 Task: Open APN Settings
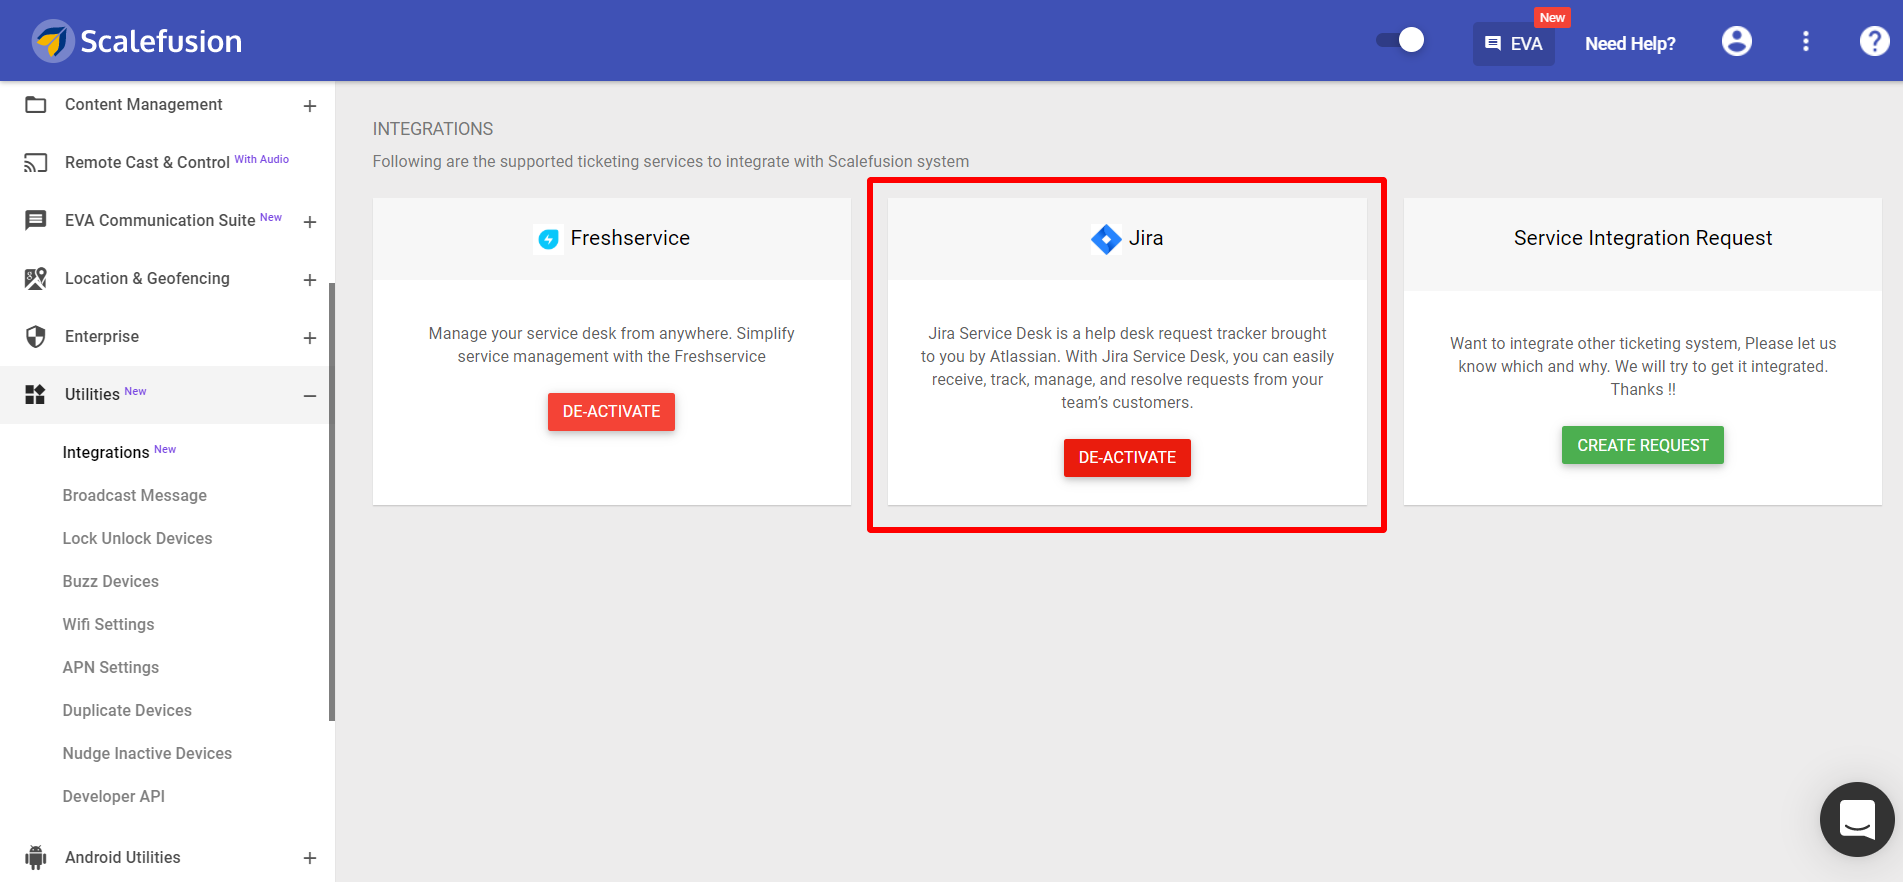[111, 667]
